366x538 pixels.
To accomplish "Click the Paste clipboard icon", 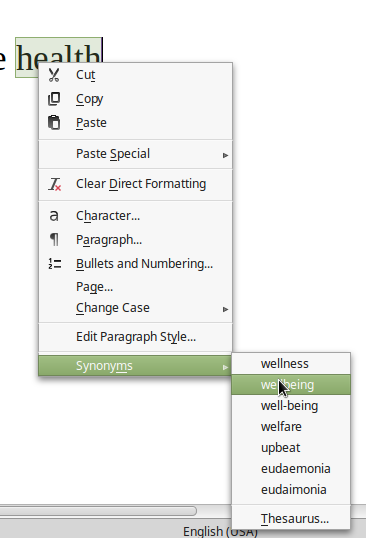I will [x=54, y=122].
